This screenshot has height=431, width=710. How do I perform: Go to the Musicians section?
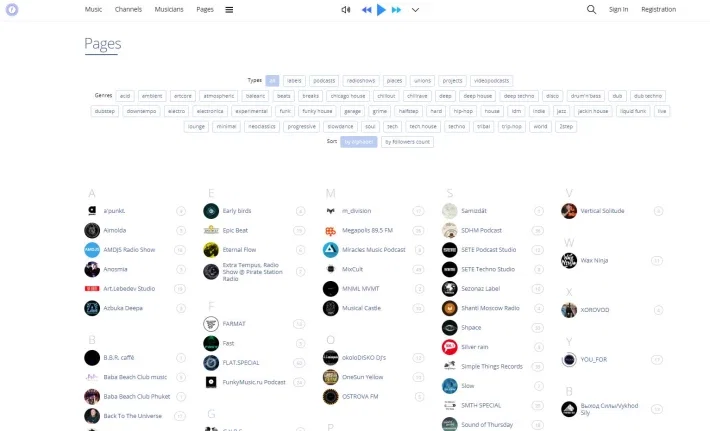[x=169, y=9]
